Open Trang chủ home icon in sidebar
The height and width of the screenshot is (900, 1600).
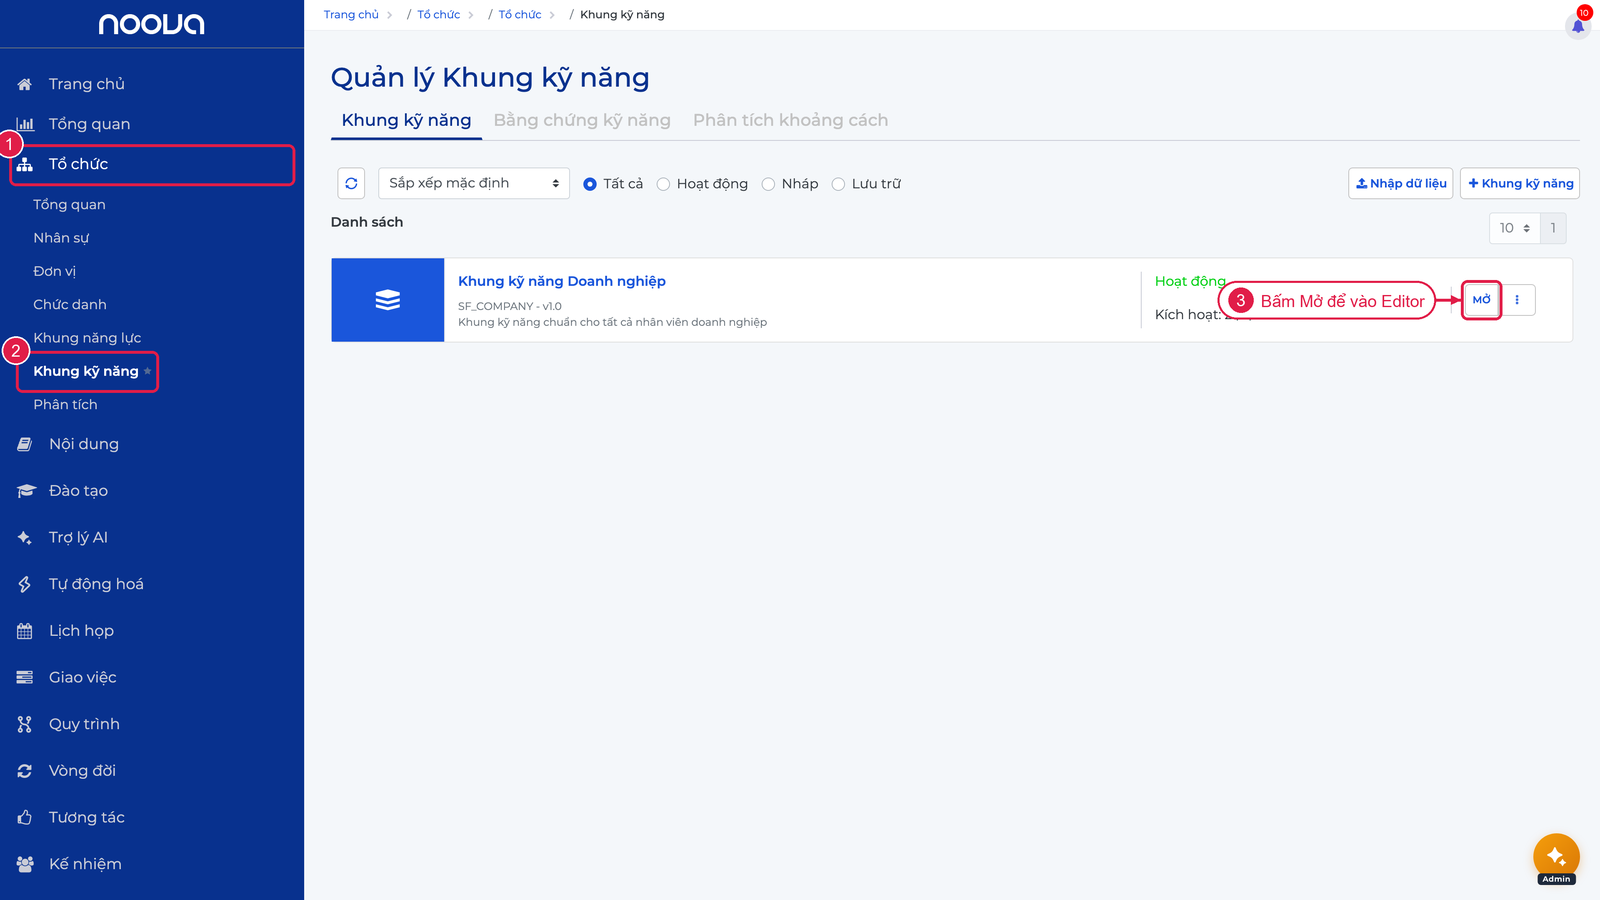click(25, 84)
